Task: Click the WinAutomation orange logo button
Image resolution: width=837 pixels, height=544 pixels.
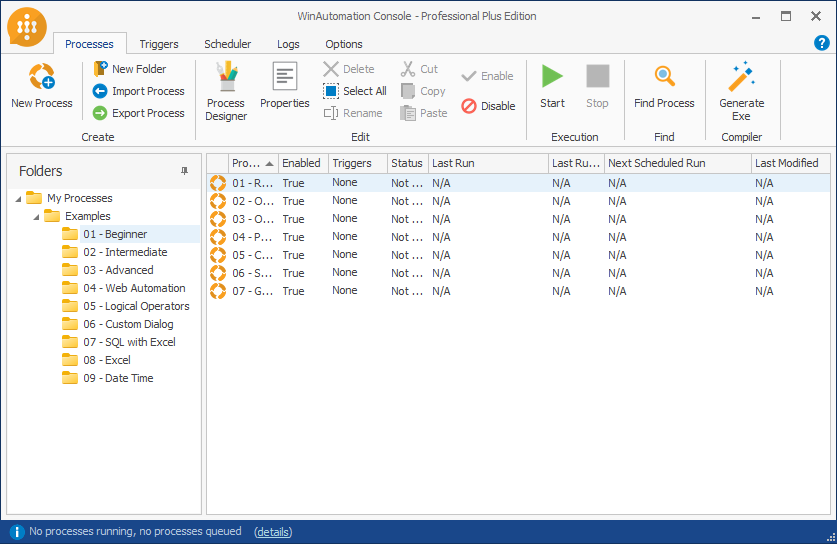Action: pyautogui.click(x=27, y=27)
